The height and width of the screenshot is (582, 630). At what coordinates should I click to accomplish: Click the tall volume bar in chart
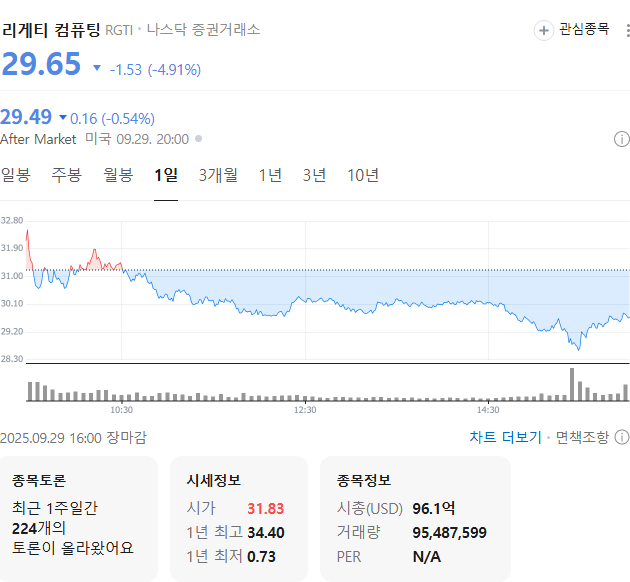click(x=573, y=385)
